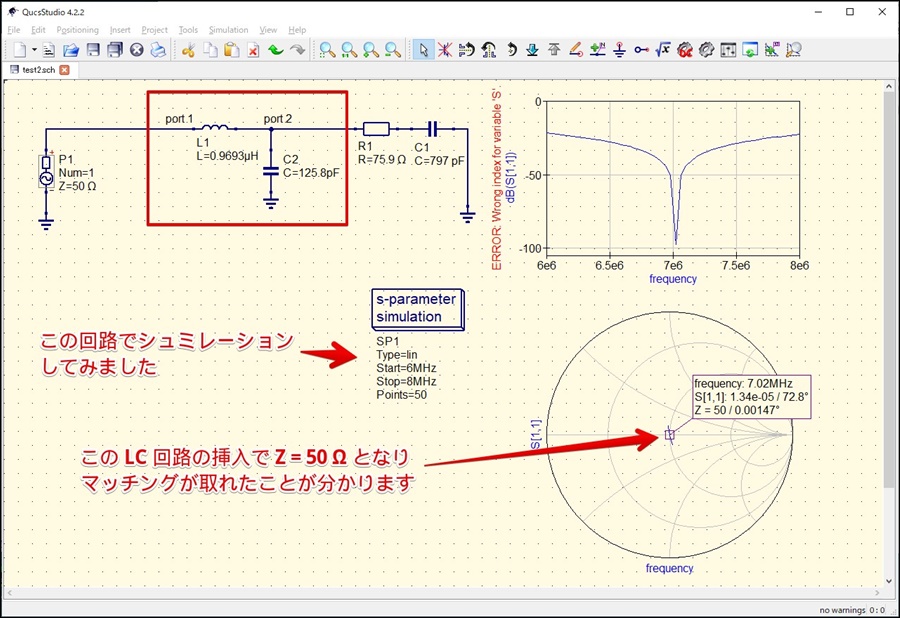Zoom to fit the whole schematic
This screenshot has width=900, height=618.
click(x=328, y=50)
